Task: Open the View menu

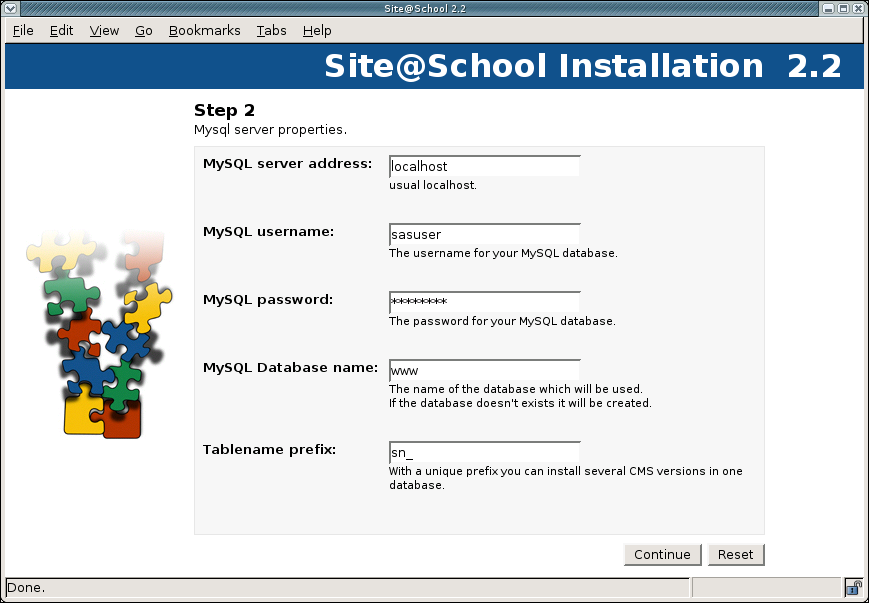Action: [104, 30]
